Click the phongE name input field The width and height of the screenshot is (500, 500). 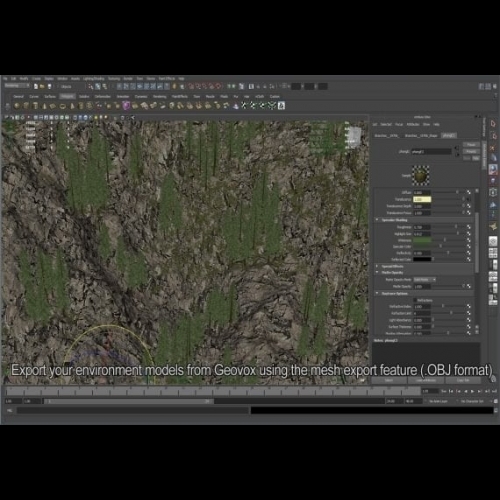[x=431, y=152]
